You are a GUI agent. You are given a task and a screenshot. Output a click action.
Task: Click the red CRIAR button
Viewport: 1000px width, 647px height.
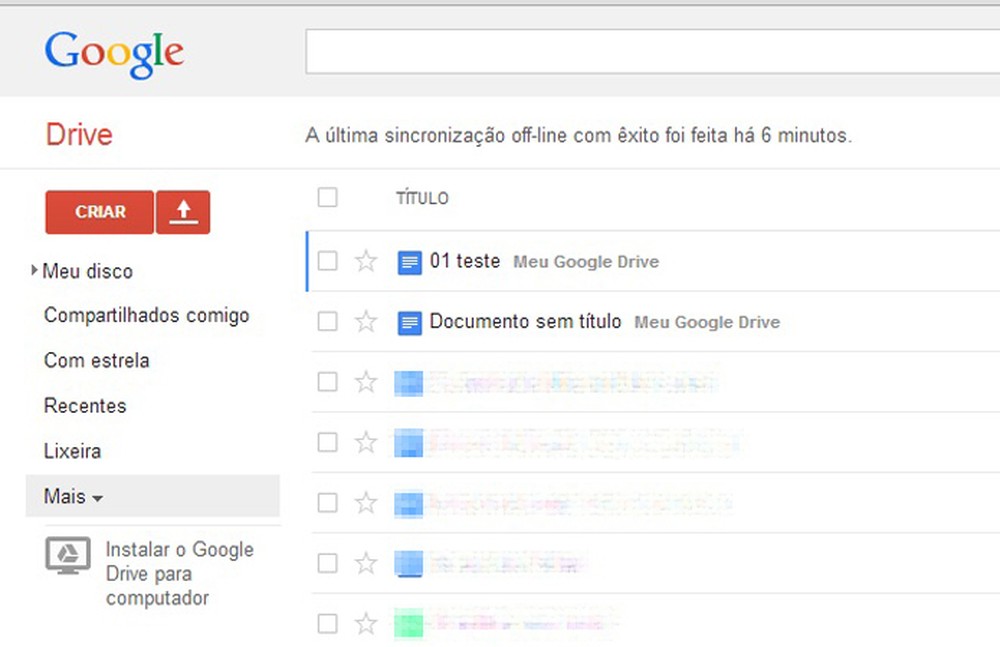tap(98, 212)
